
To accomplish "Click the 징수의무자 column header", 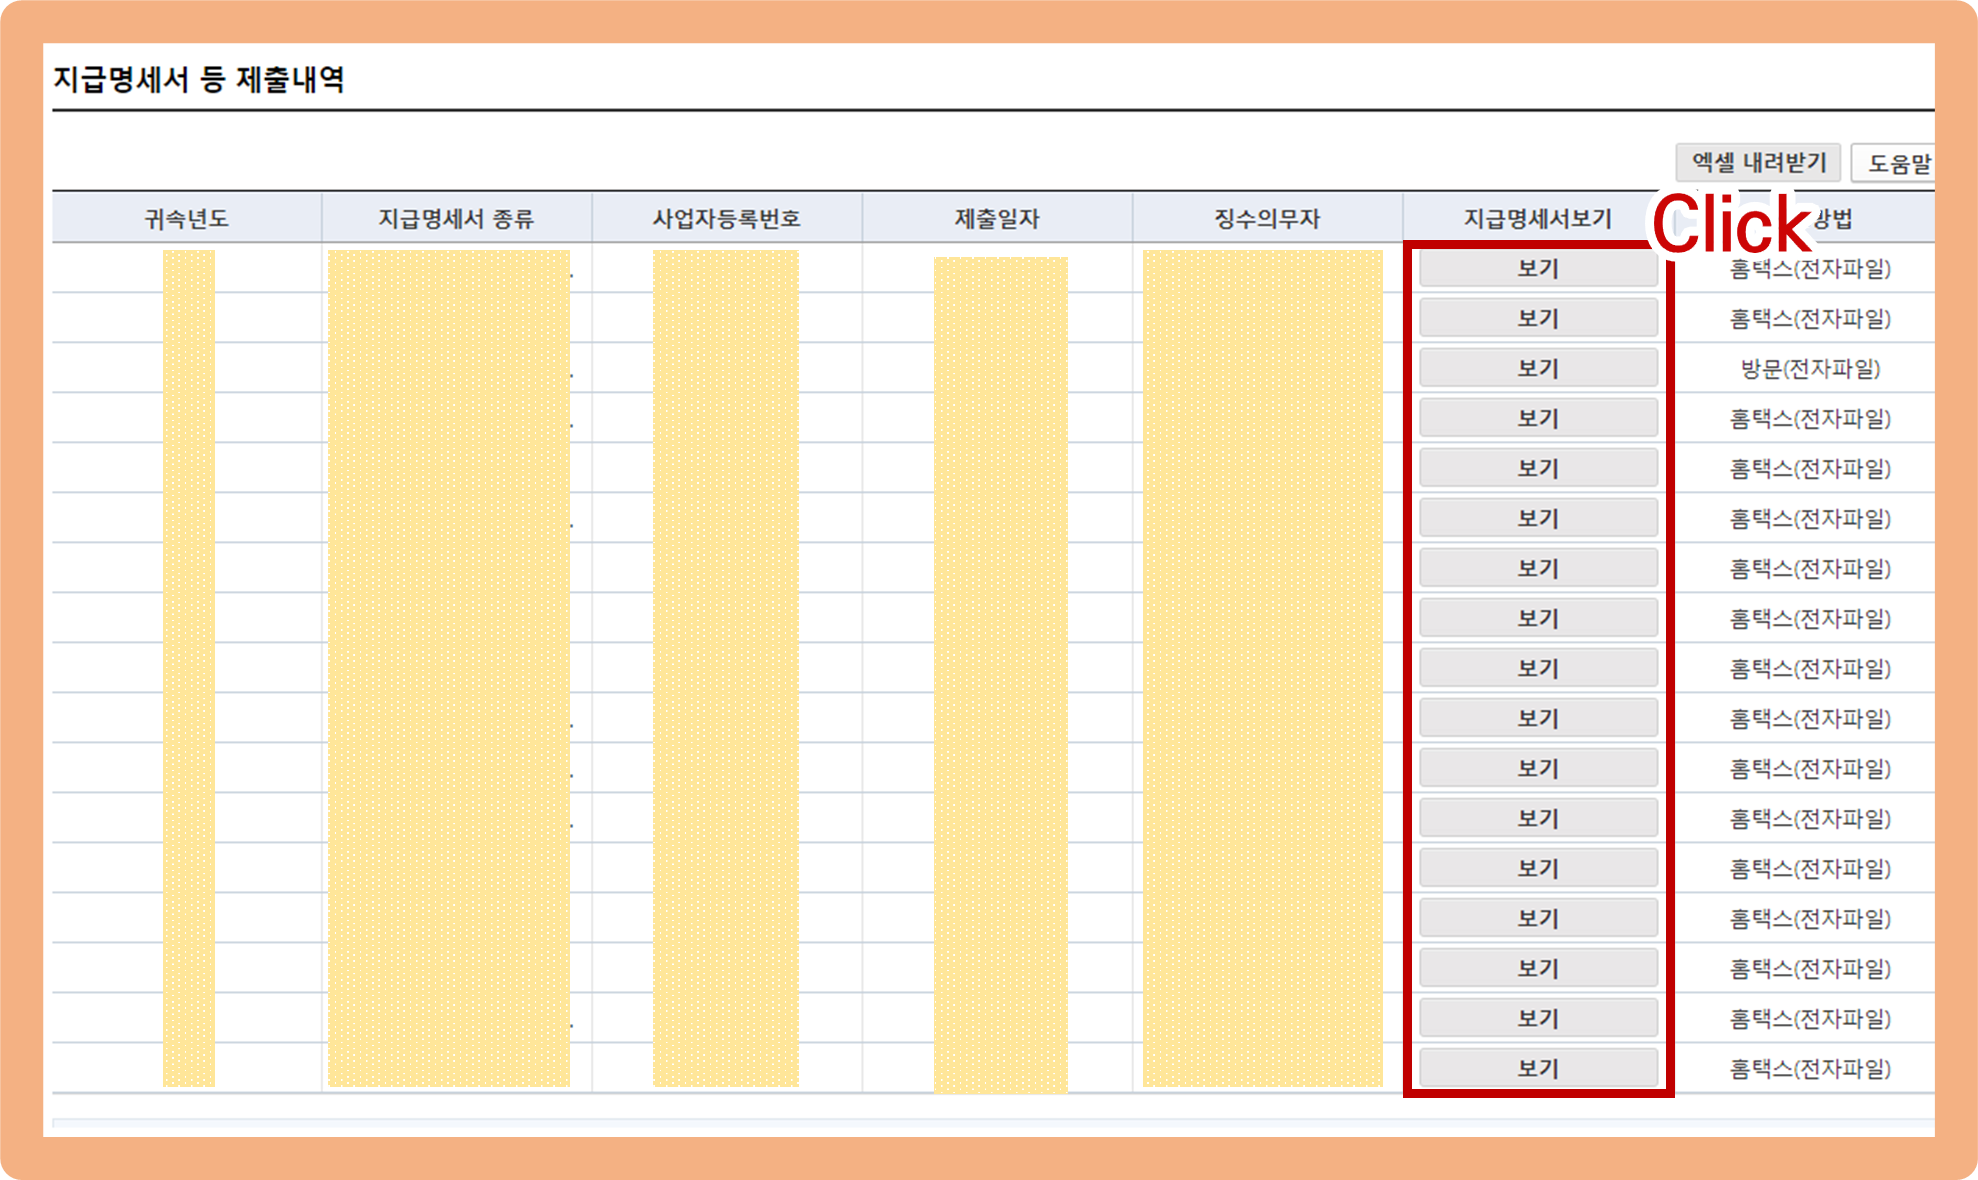I will tap(1267, 218).
